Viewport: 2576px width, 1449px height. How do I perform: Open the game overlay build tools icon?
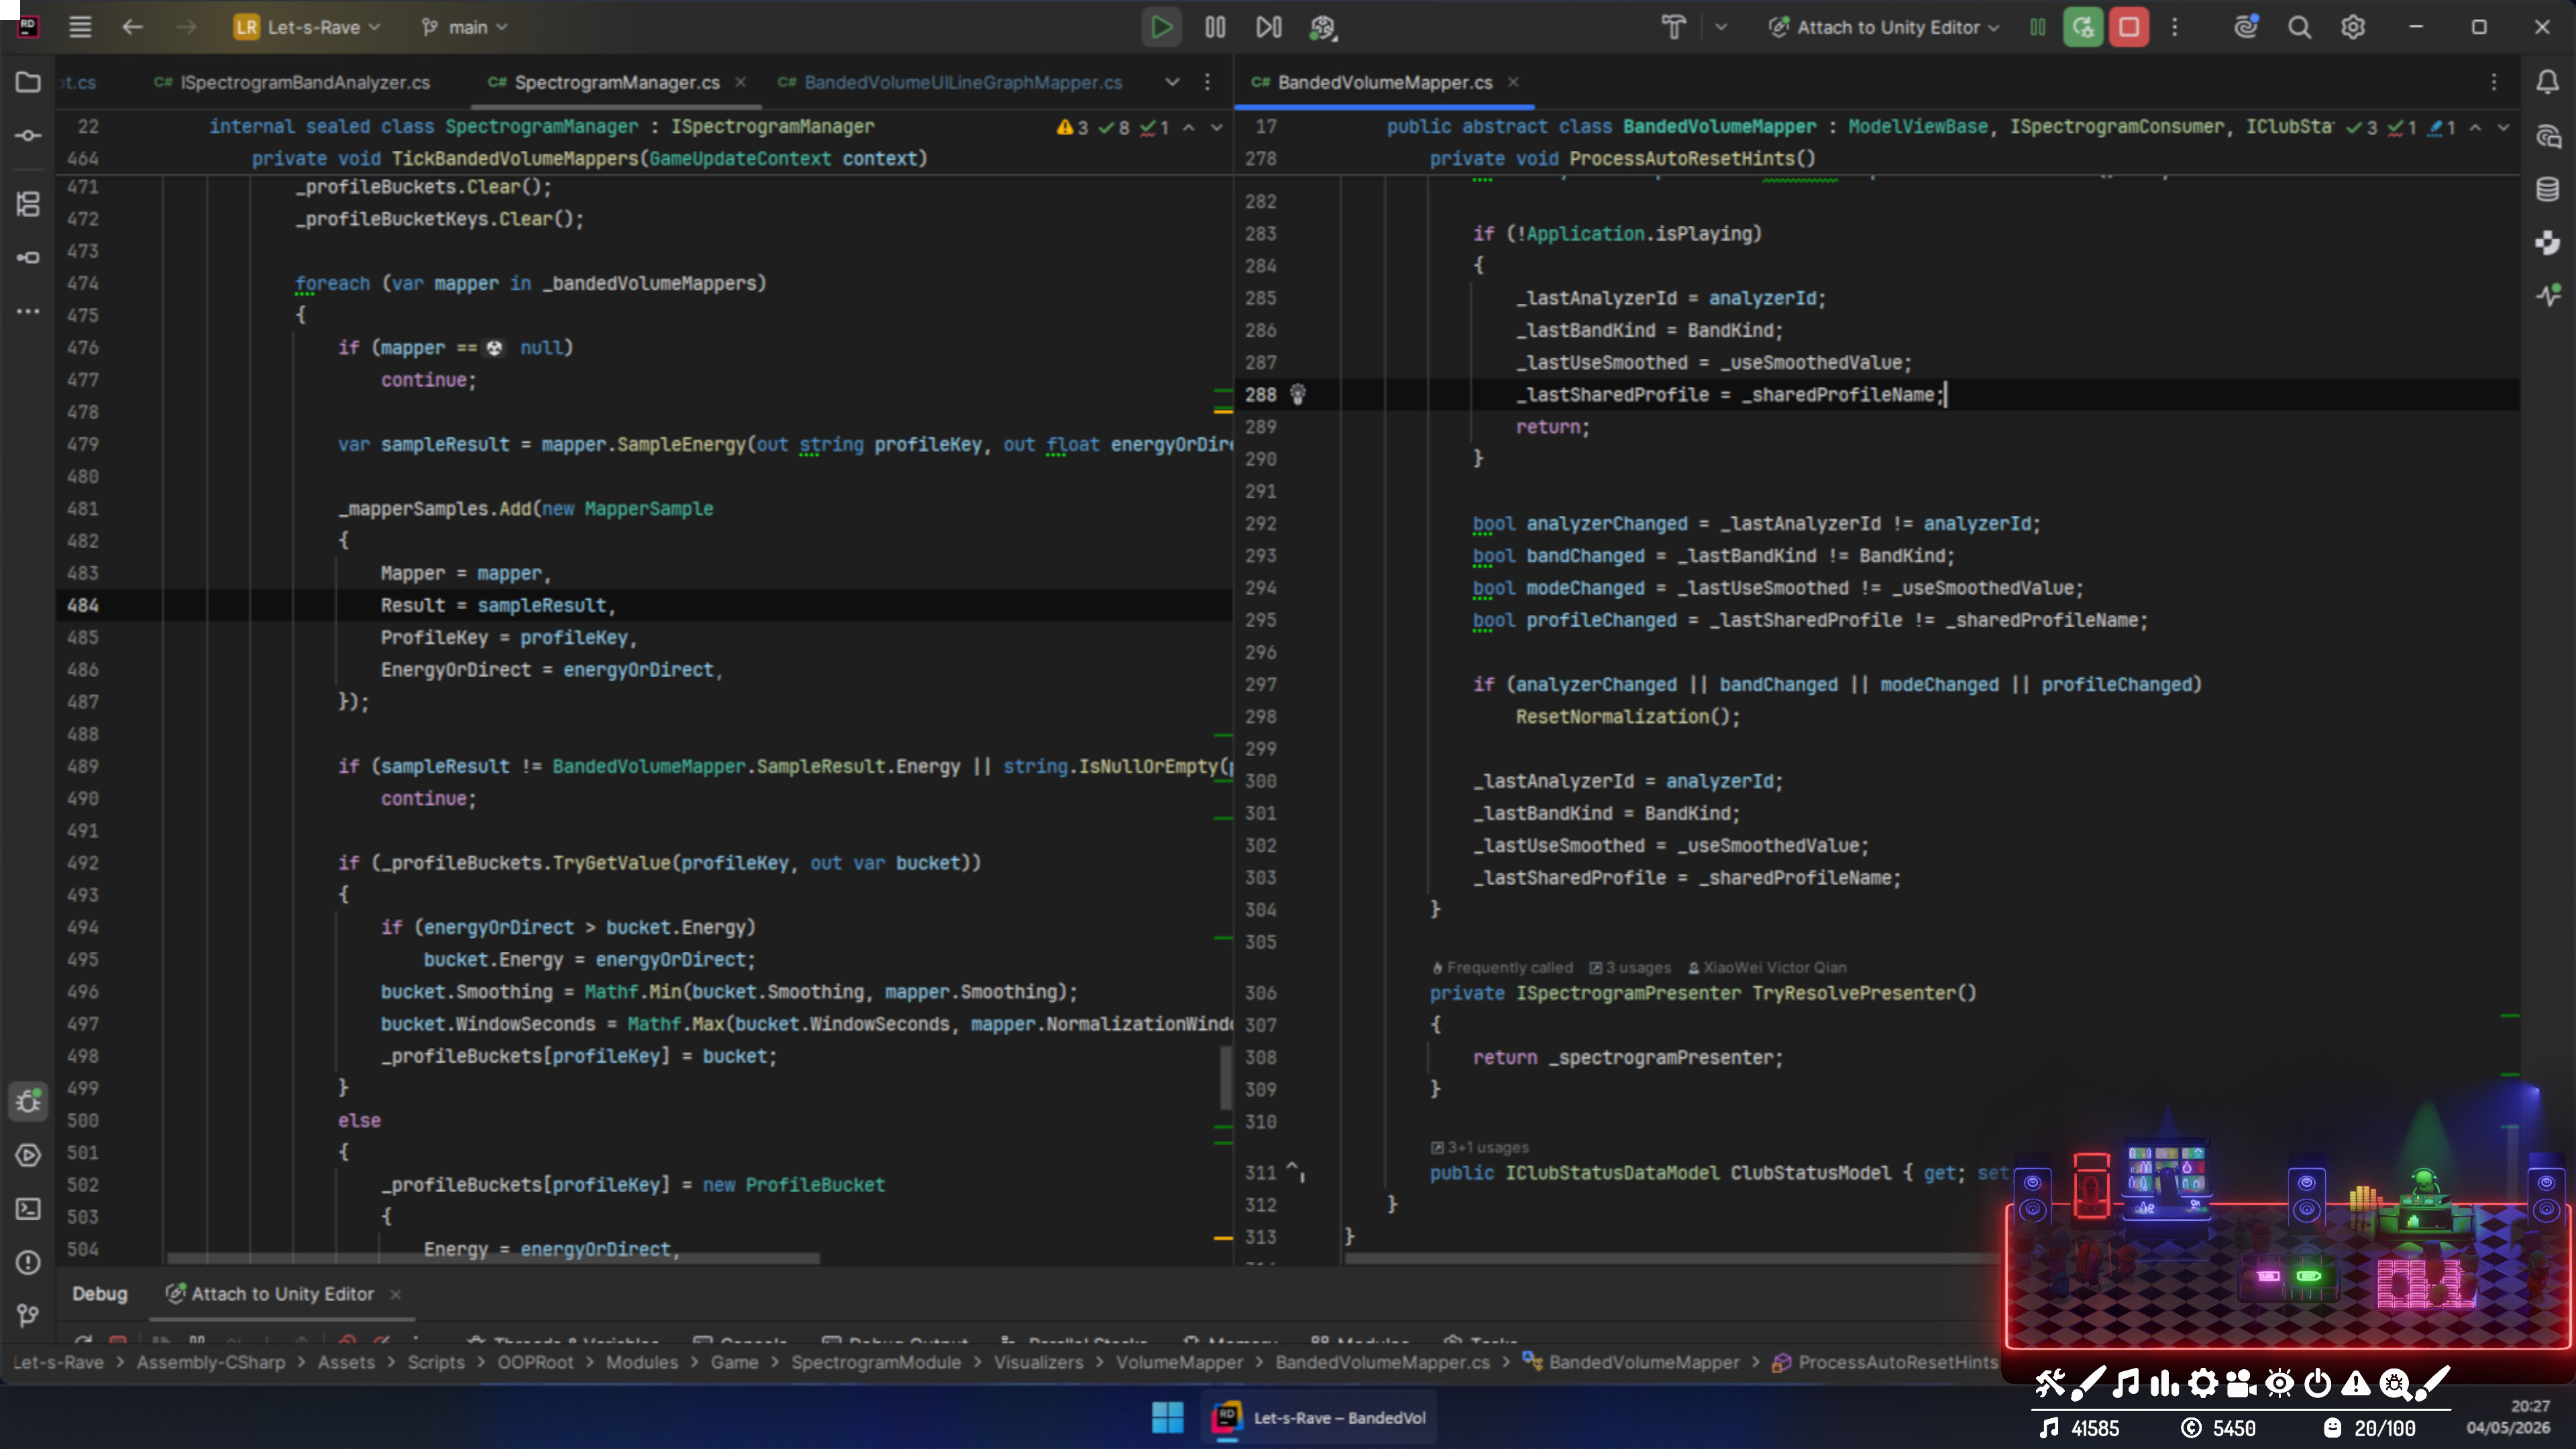tap(2050, 1383)
